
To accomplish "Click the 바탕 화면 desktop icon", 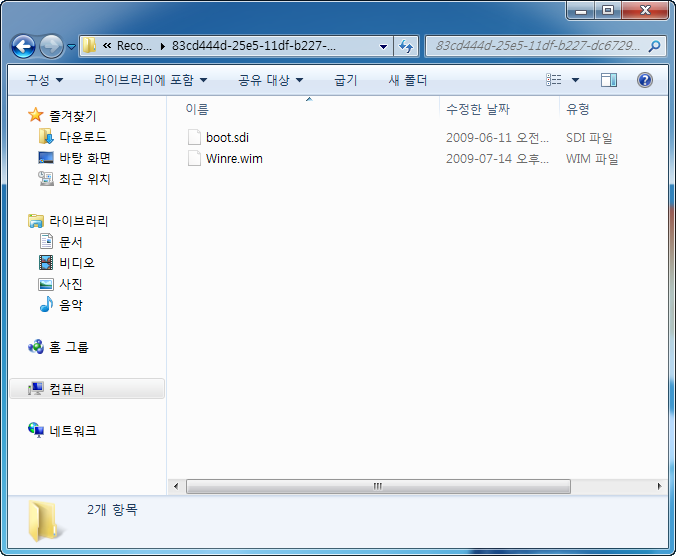I will click(46, 158).
